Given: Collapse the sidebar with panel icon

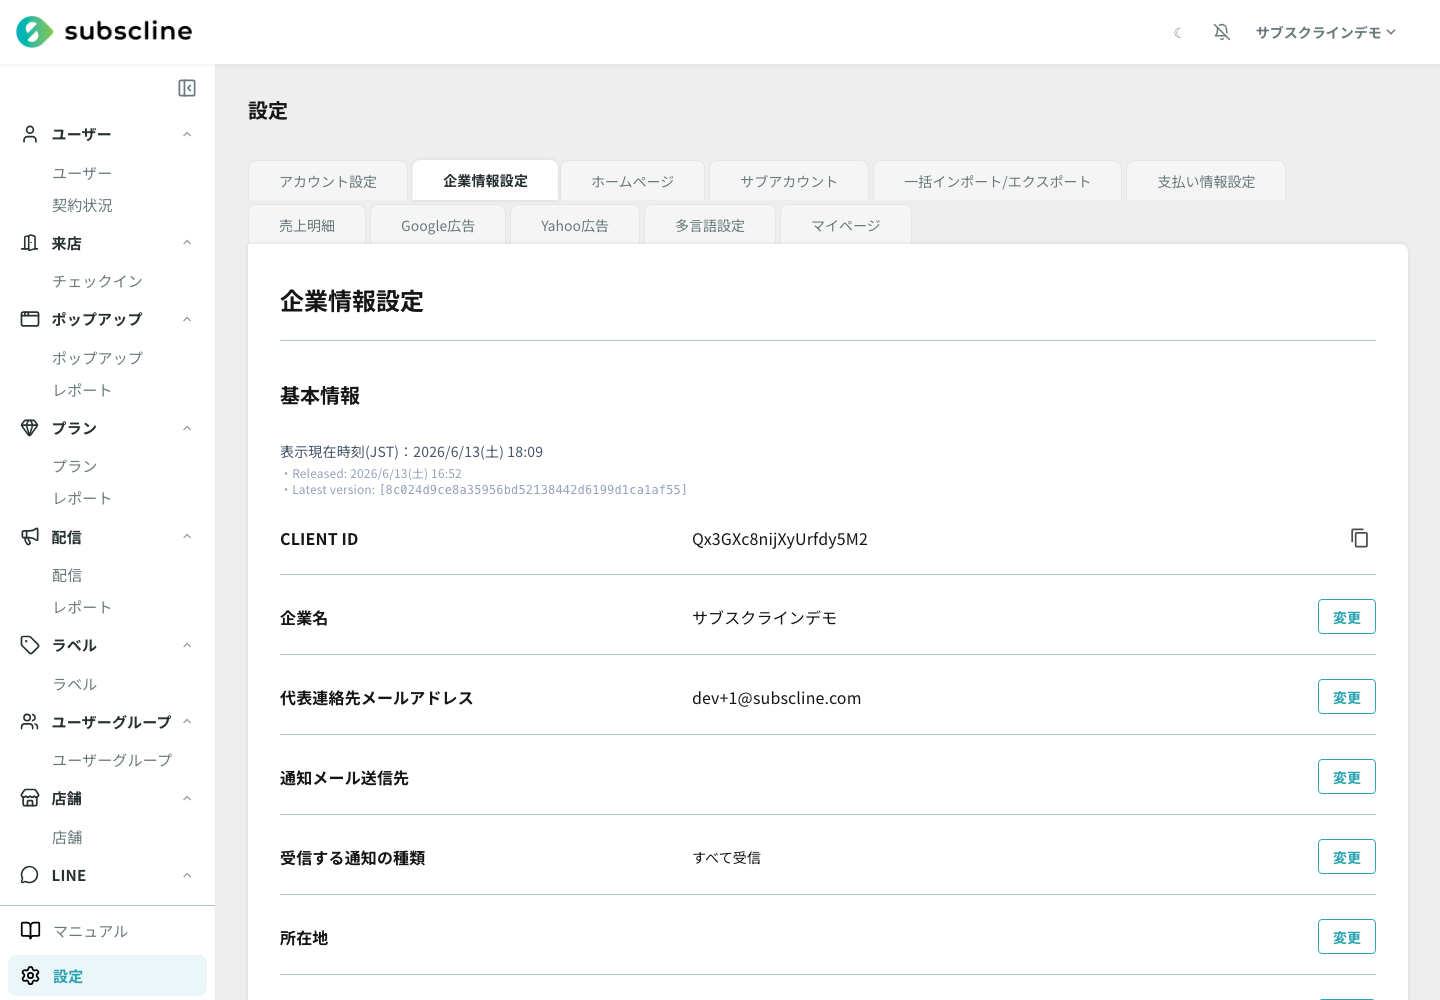Looking at the screenshot, I should (x=187, y=88).
